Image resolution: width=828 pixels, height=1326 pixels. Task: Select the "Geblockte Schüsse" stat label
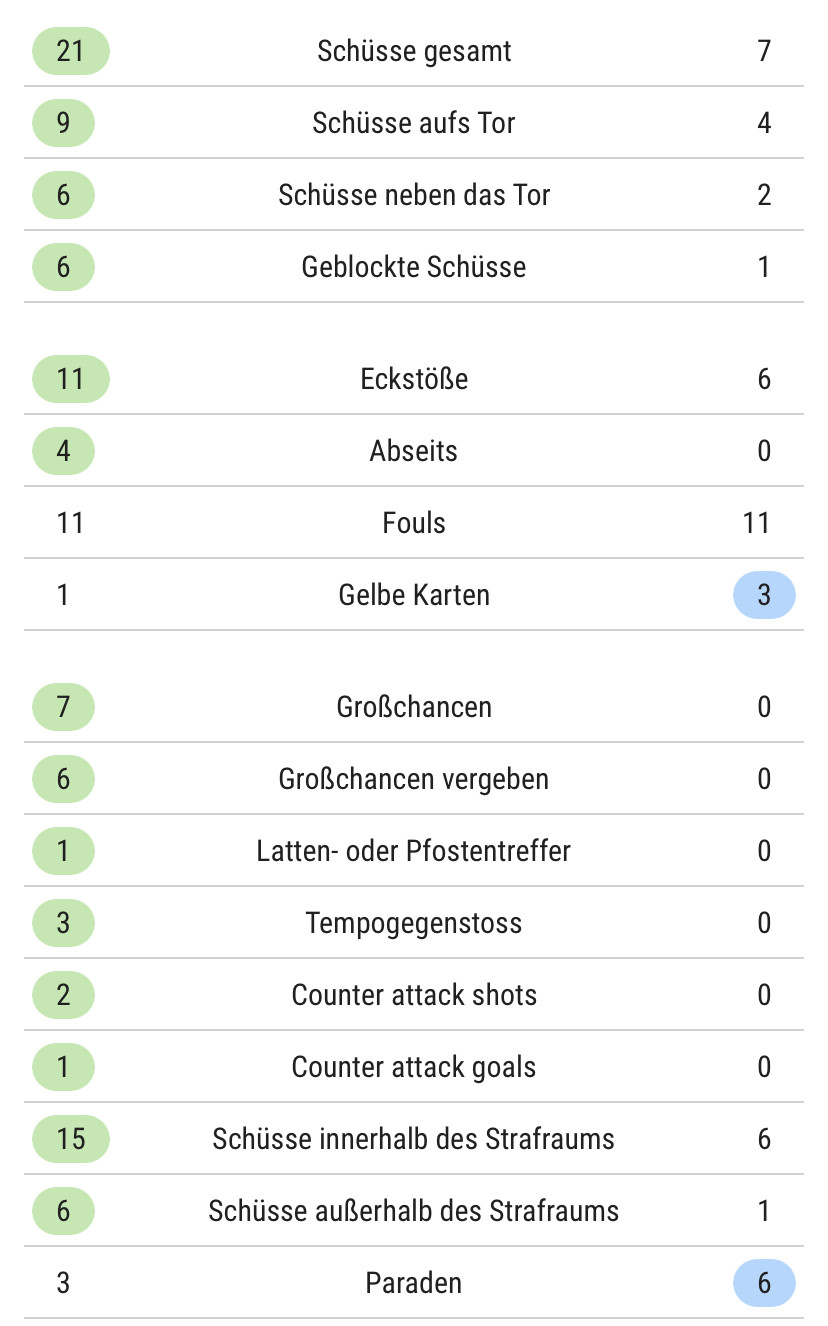[414, 267]
